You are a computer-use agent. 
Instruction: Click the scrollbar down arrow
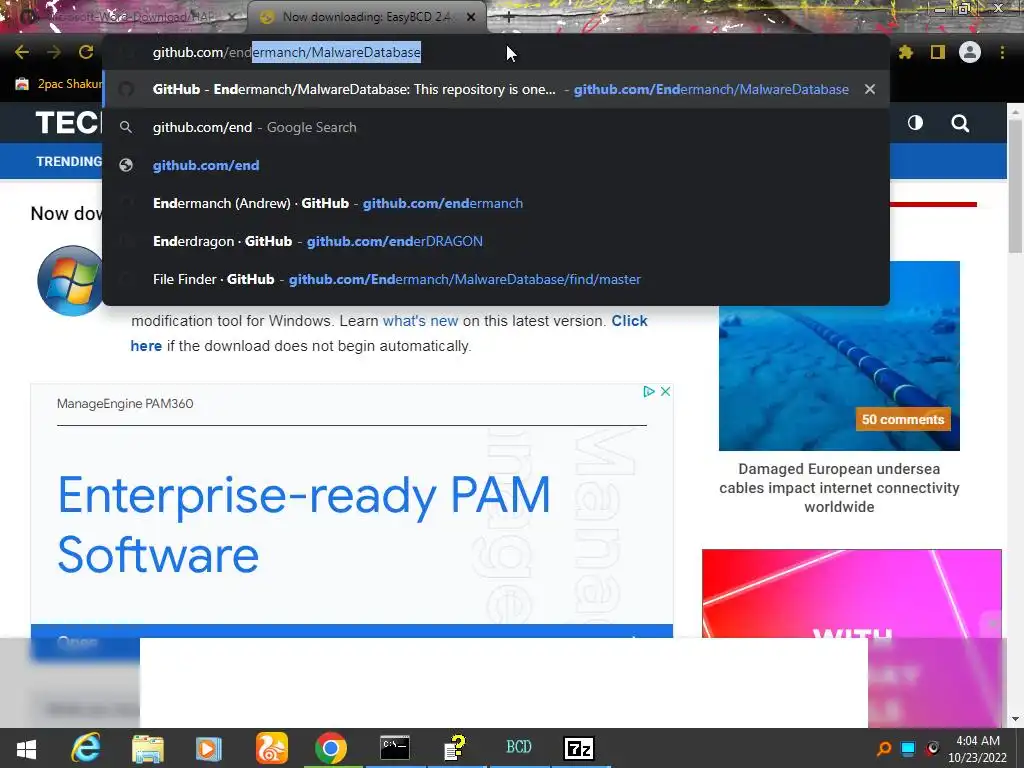(1015, 719)
